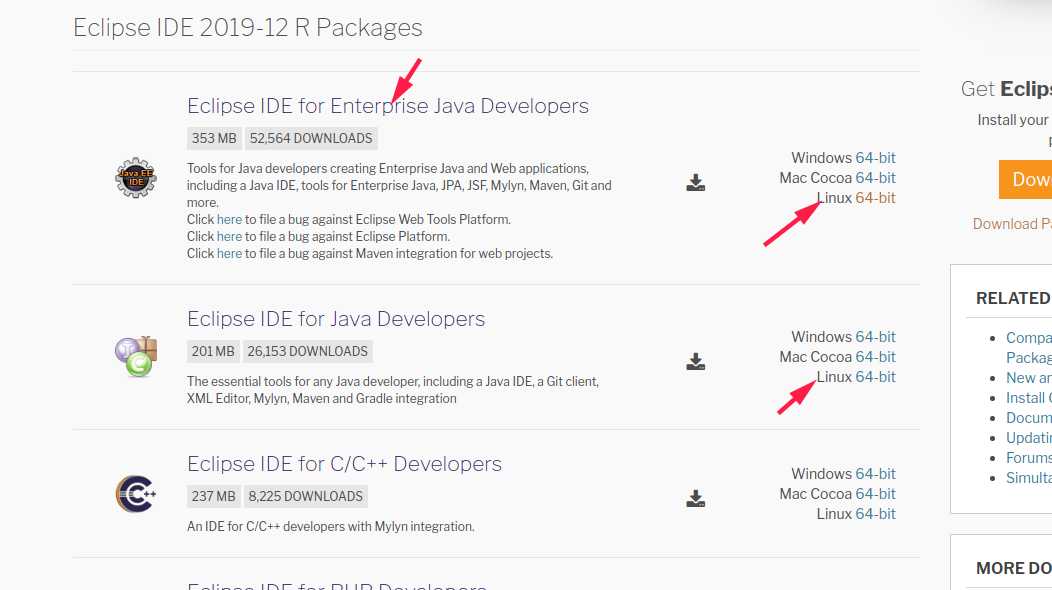Screen dimensions: 1052x590
Task: Download Linux 64-bit Java Developers package
Action: coord(875,377)
